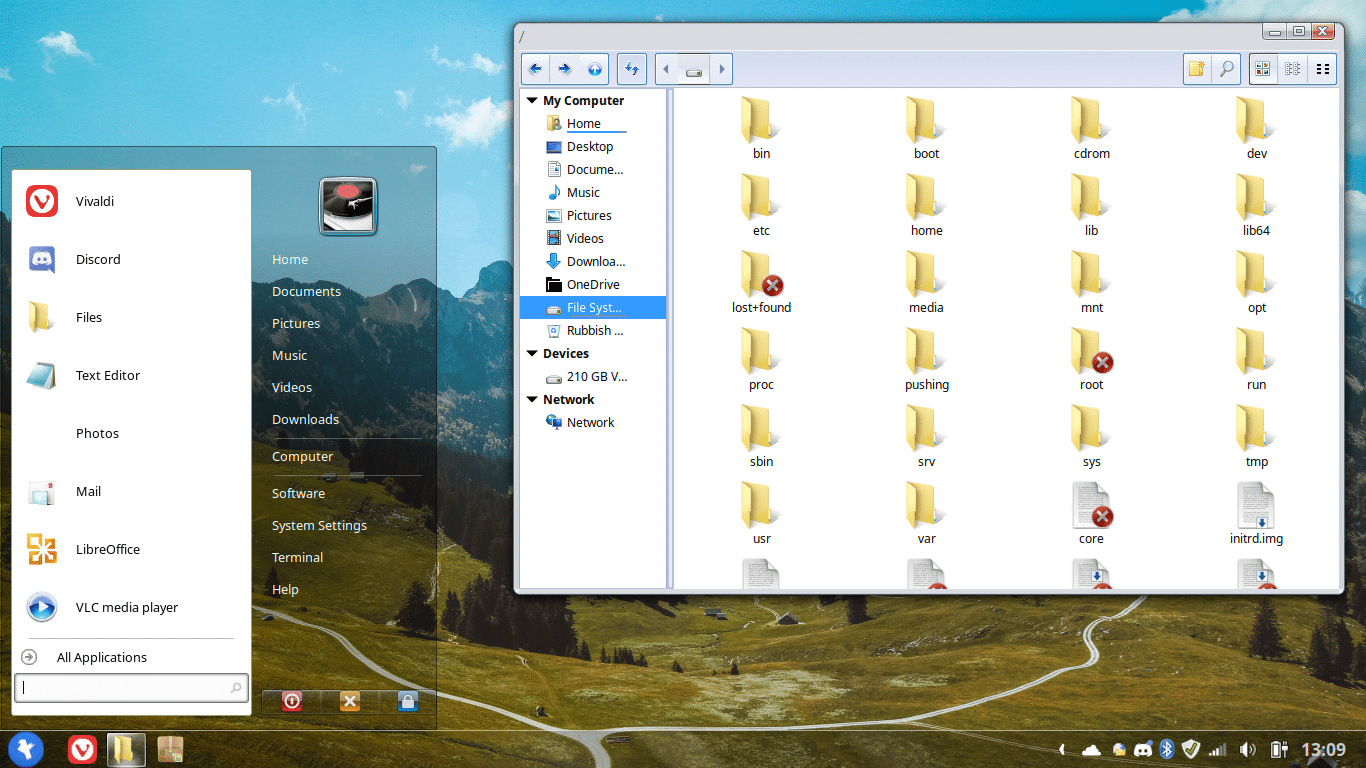Open Software from start menu
The width and height of the screenshot is (1366, 768).
tap(298, 494)
